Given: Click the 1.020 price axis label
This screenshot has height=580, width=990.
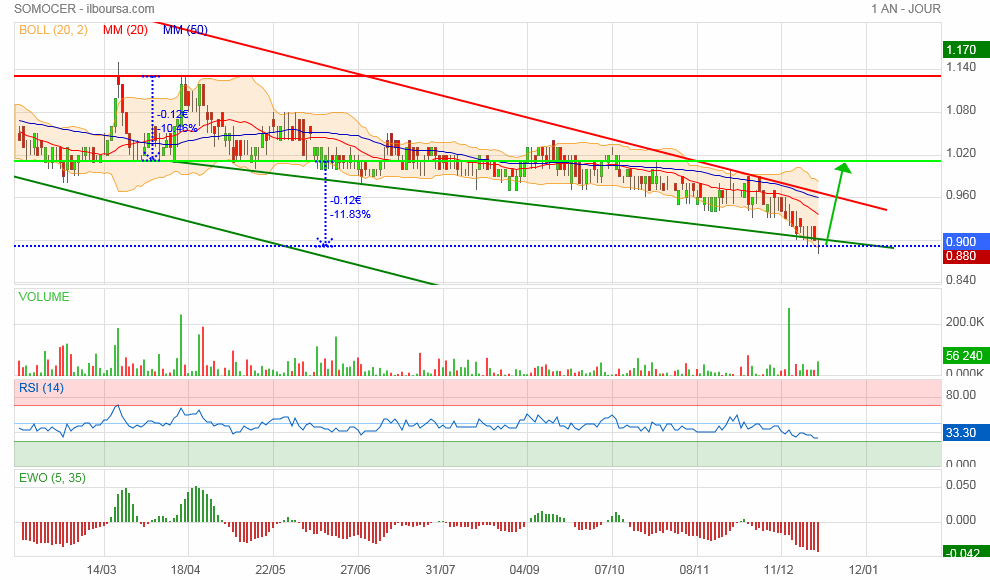Looking at the screenshot, I should (960, 153).
